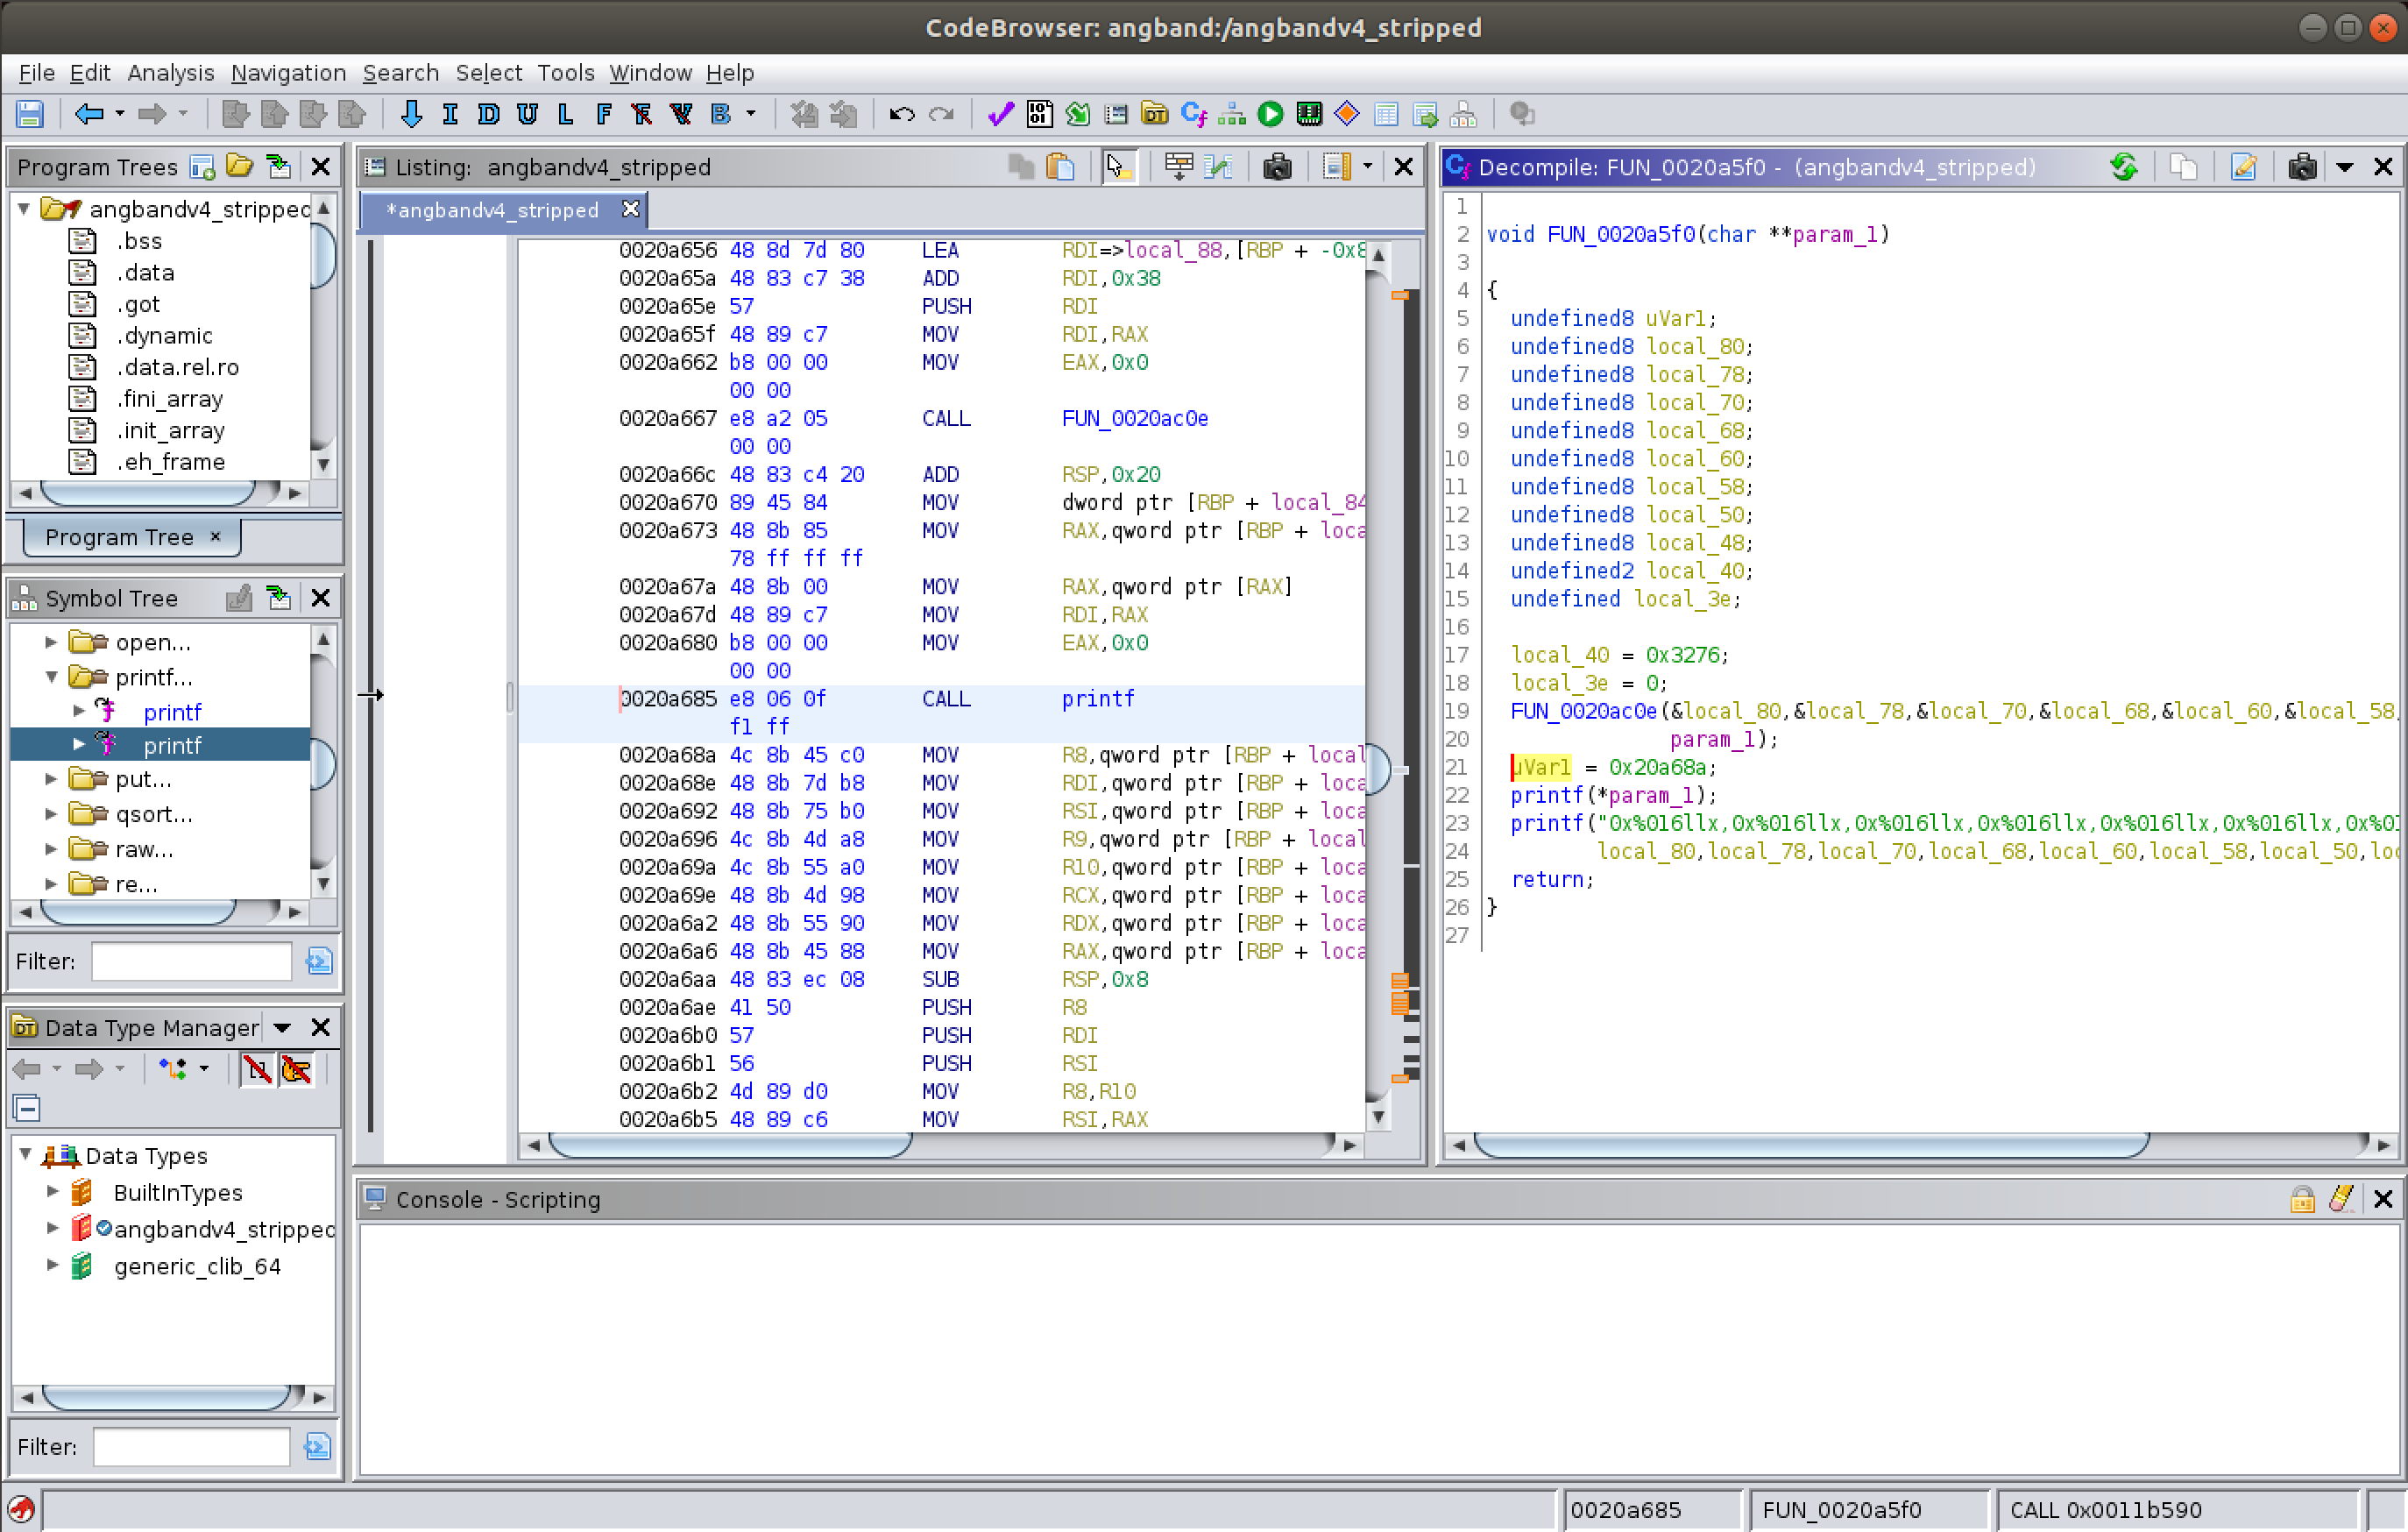The width and height of the screenshot is (2408, 1532).
Task: Click the Save program icon
Action: point(30,114)
